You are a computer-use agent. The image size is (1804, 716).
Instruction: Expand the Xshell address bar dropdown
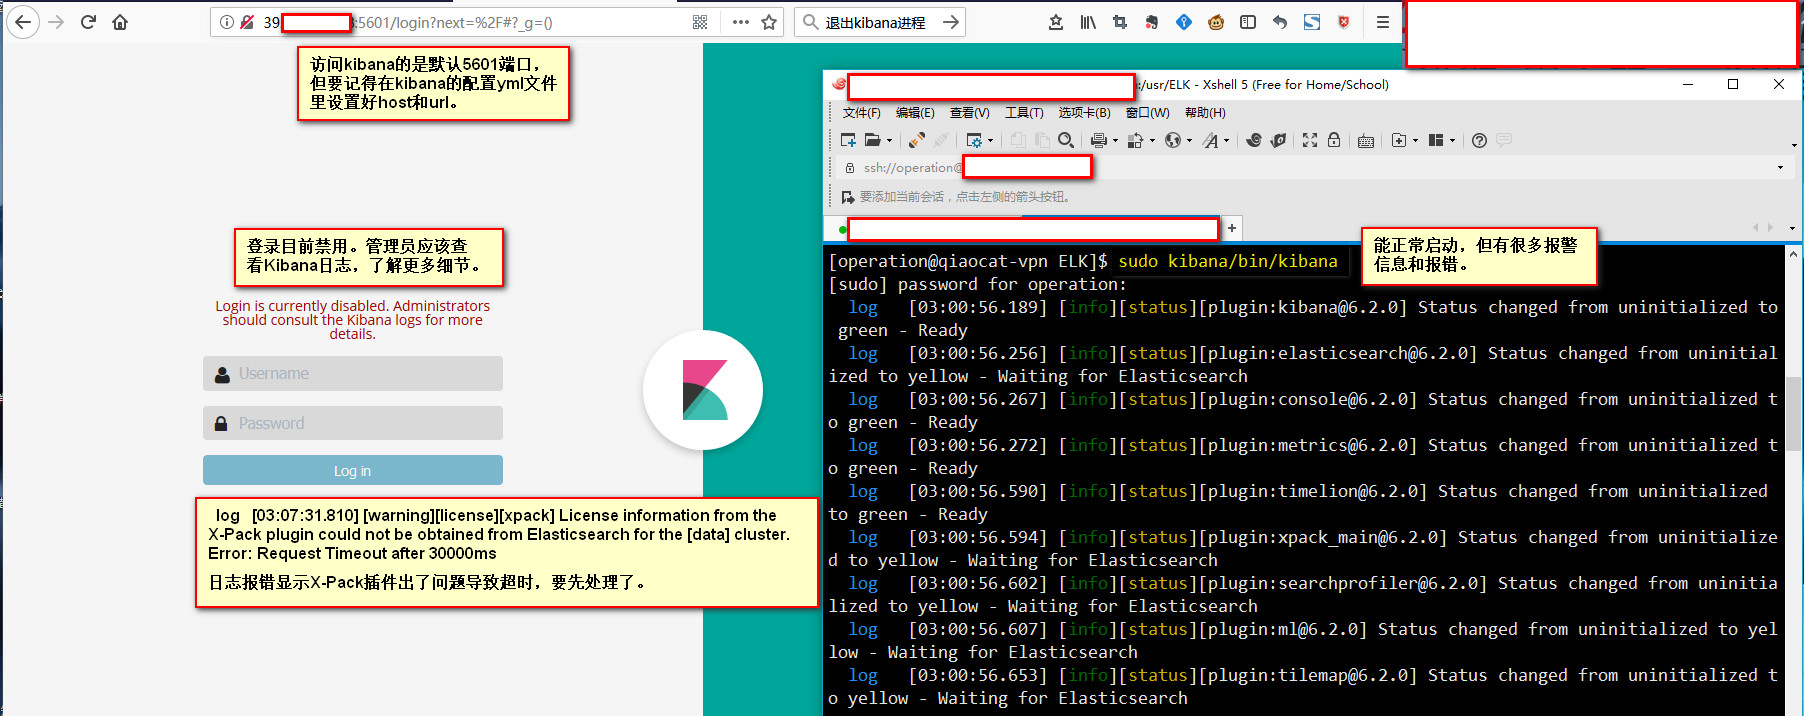[1780, 168]
